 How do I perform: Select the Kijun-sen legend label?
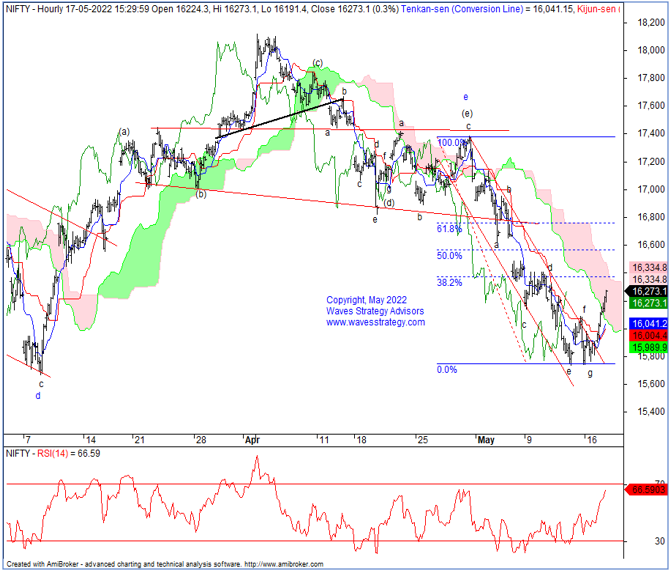tap(598, 9)
